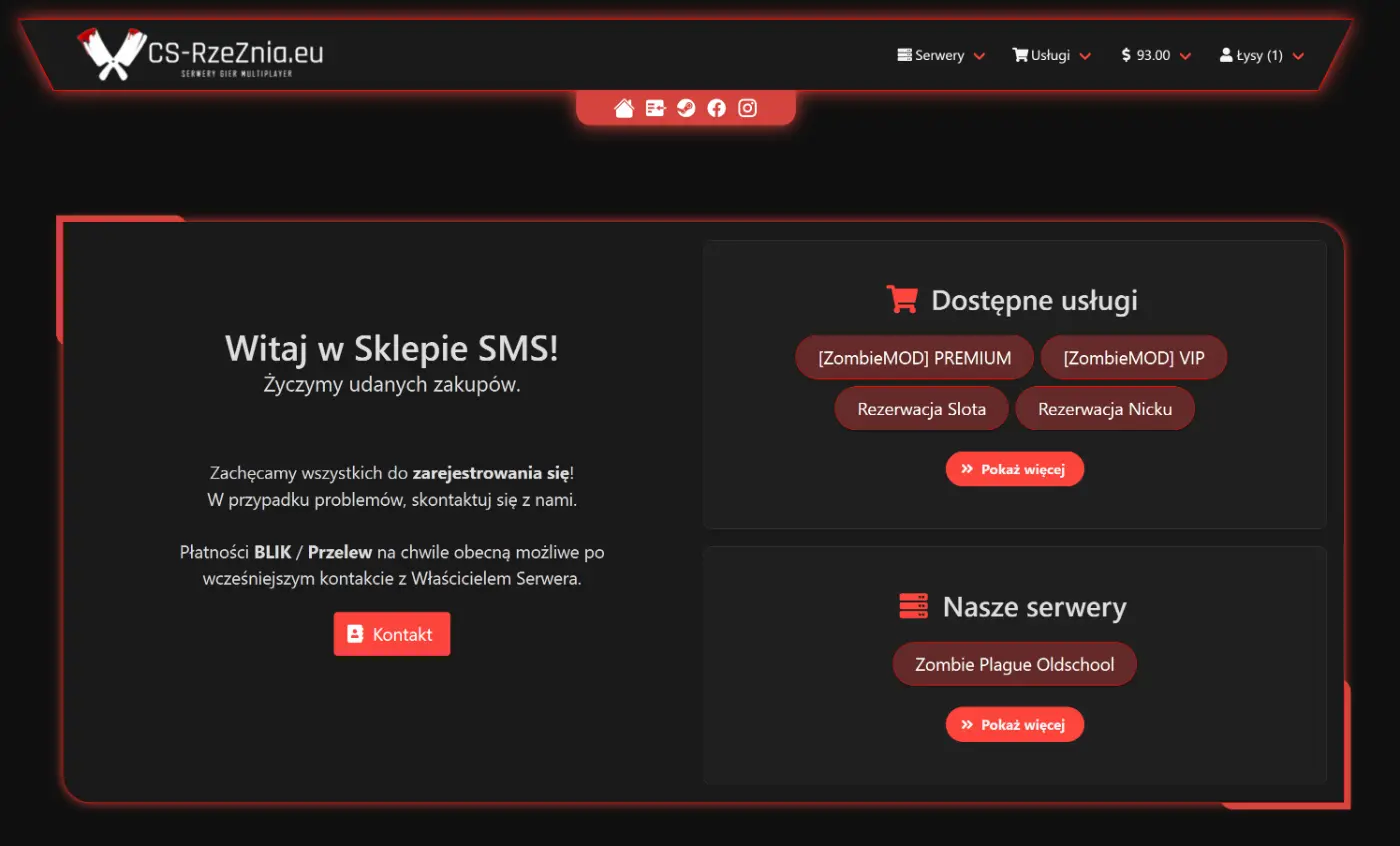Click Pokaż więcej under Dostępne usługi

pos(1014,469)
